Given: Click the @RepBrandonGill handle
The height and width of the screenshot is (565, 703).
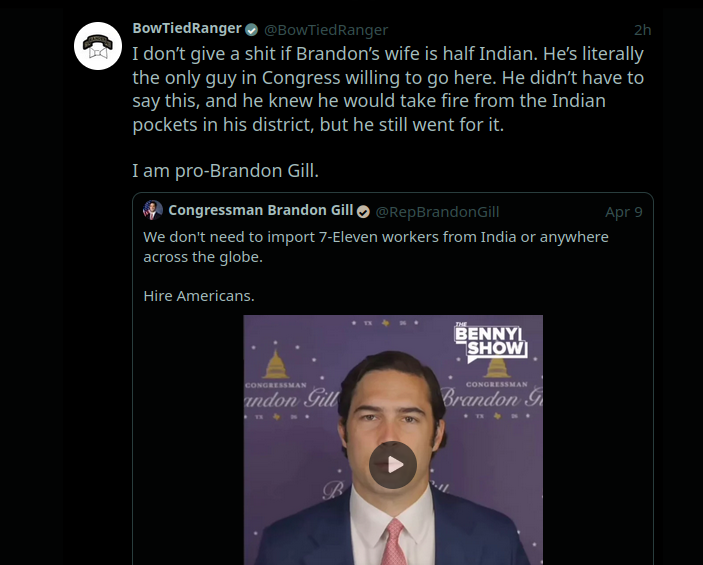Looking at the screenshot, I should [437, 211].
